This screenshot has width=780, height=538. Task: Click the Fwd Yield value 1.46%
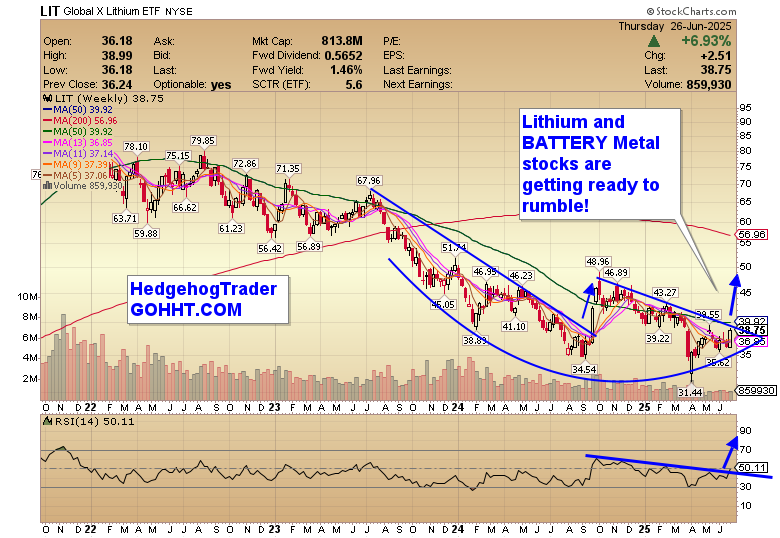click(x=346, y=70)
